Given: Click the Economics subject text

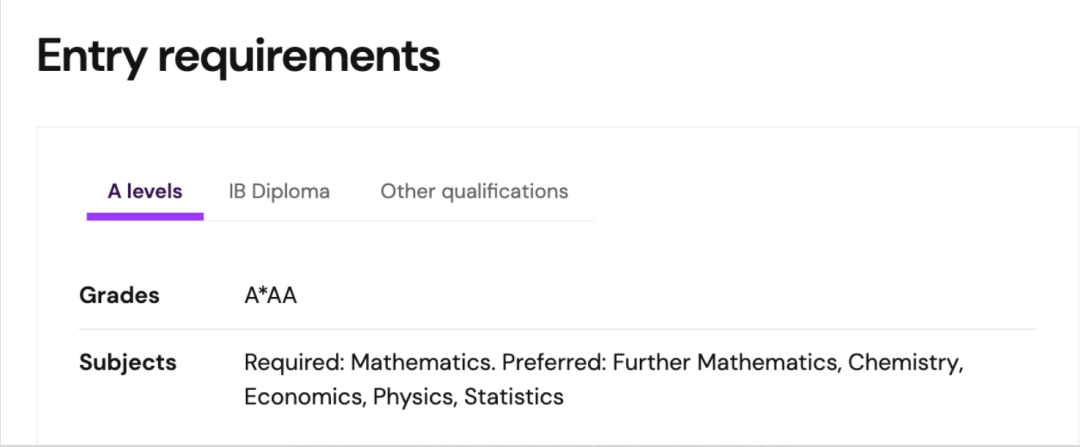Looking at the screenshot, I should (x=305, y=397).
